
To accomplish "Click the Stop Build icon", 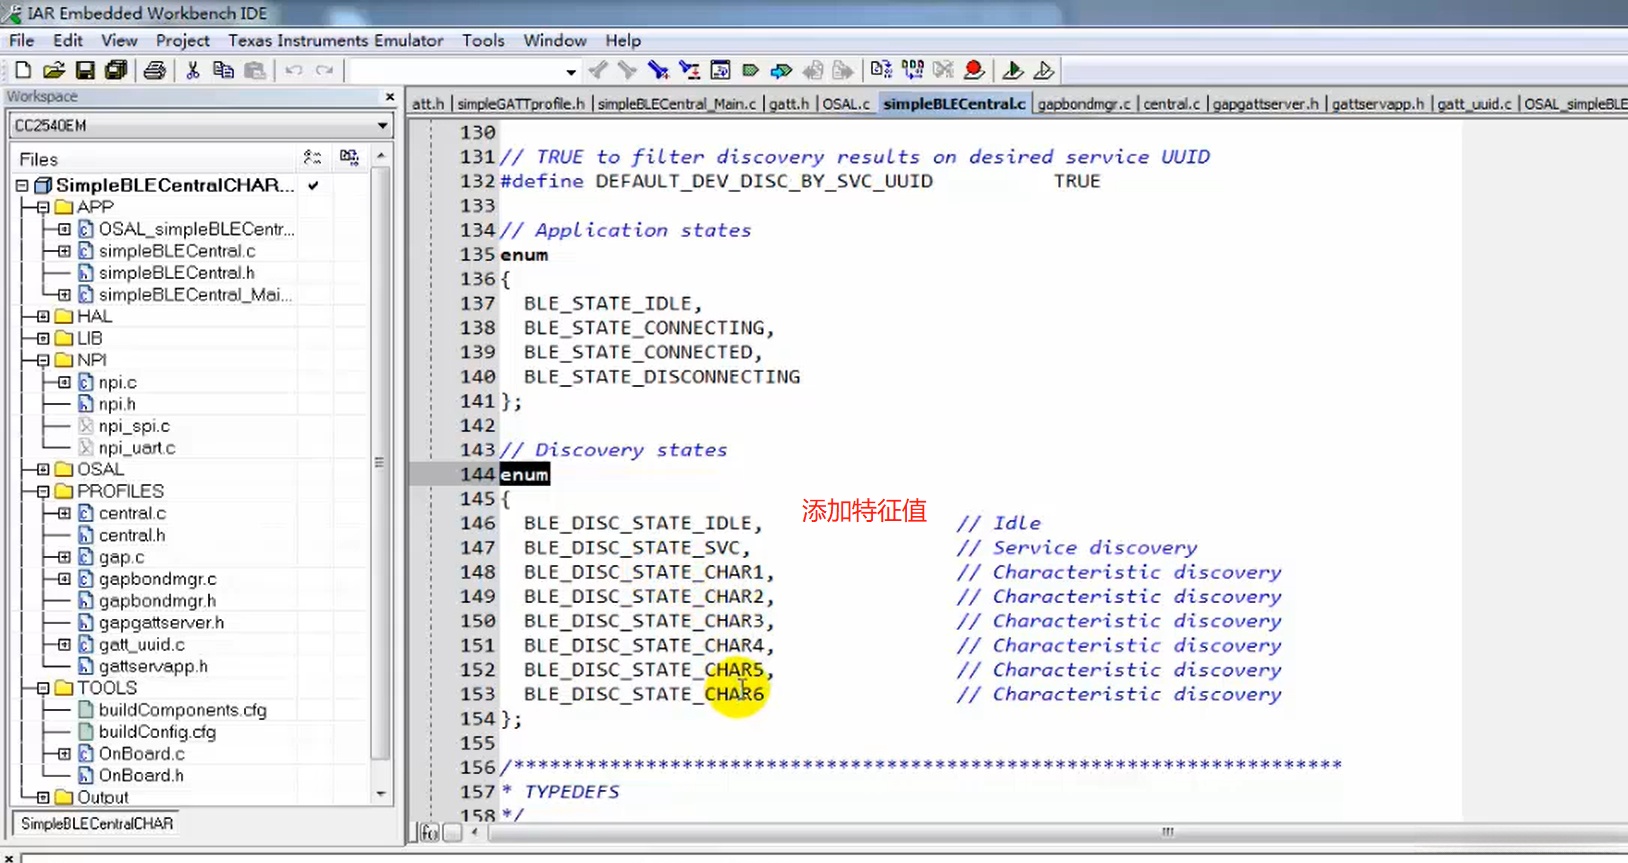I will 943,70.
